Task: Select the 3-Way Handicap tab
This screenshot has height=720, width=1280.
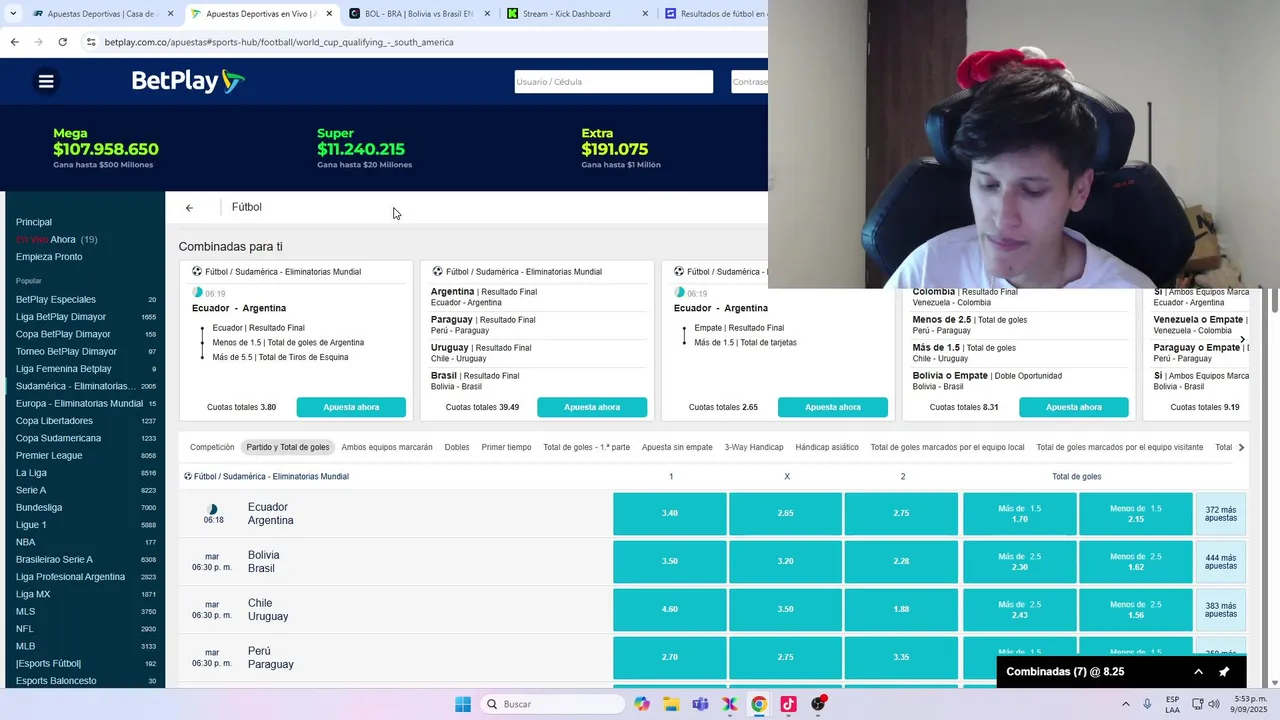Action: pyautogui.click(x=754, y=447)
